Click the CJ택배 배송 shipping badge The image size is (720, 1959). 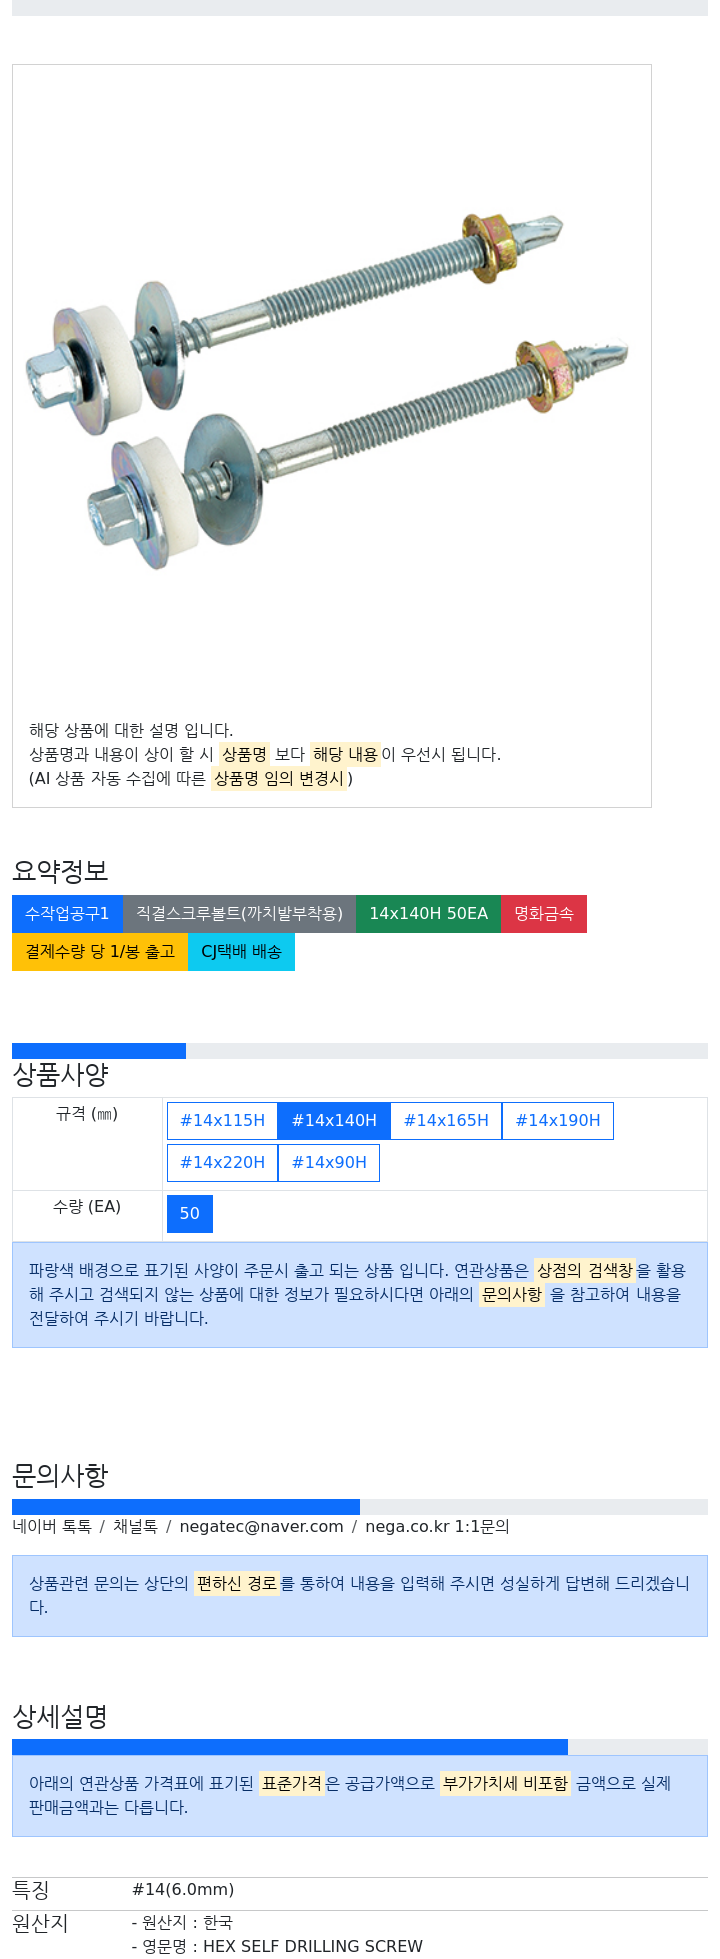click(x=241, y=952)
